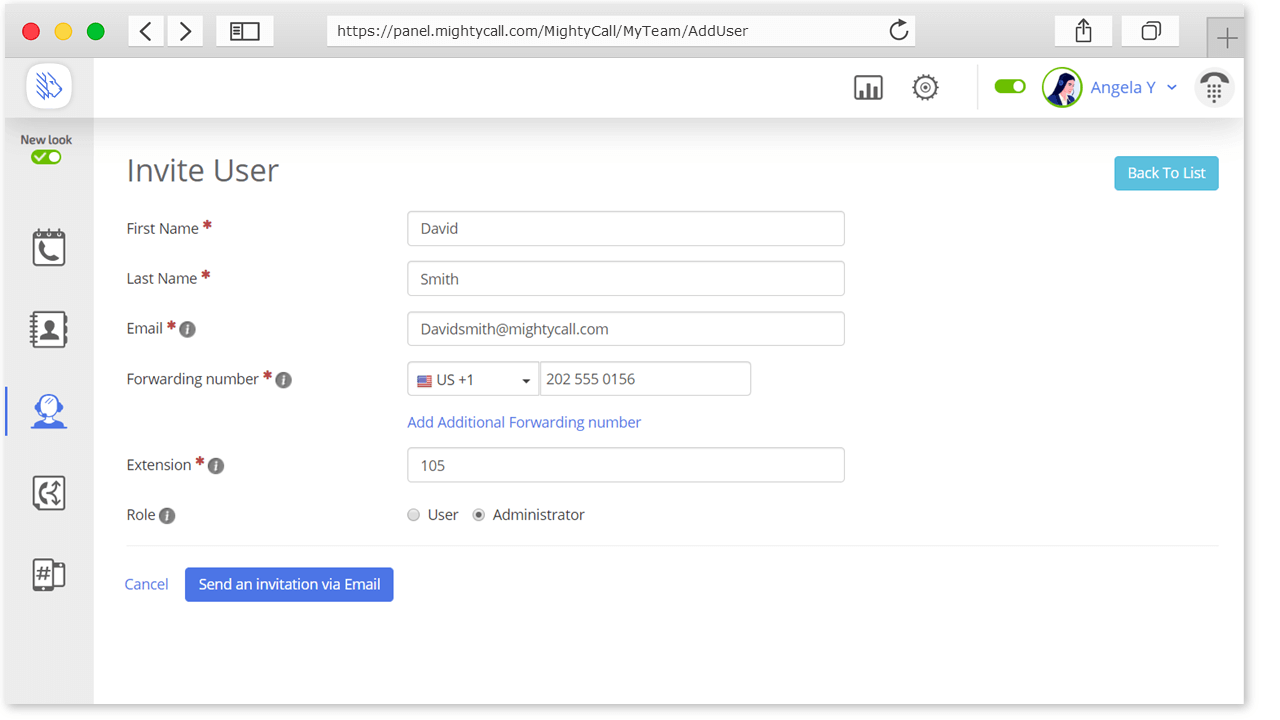Select the Administrator role radio button
The height and width of the screenshot is (720, 1280).
coord(479,515)
